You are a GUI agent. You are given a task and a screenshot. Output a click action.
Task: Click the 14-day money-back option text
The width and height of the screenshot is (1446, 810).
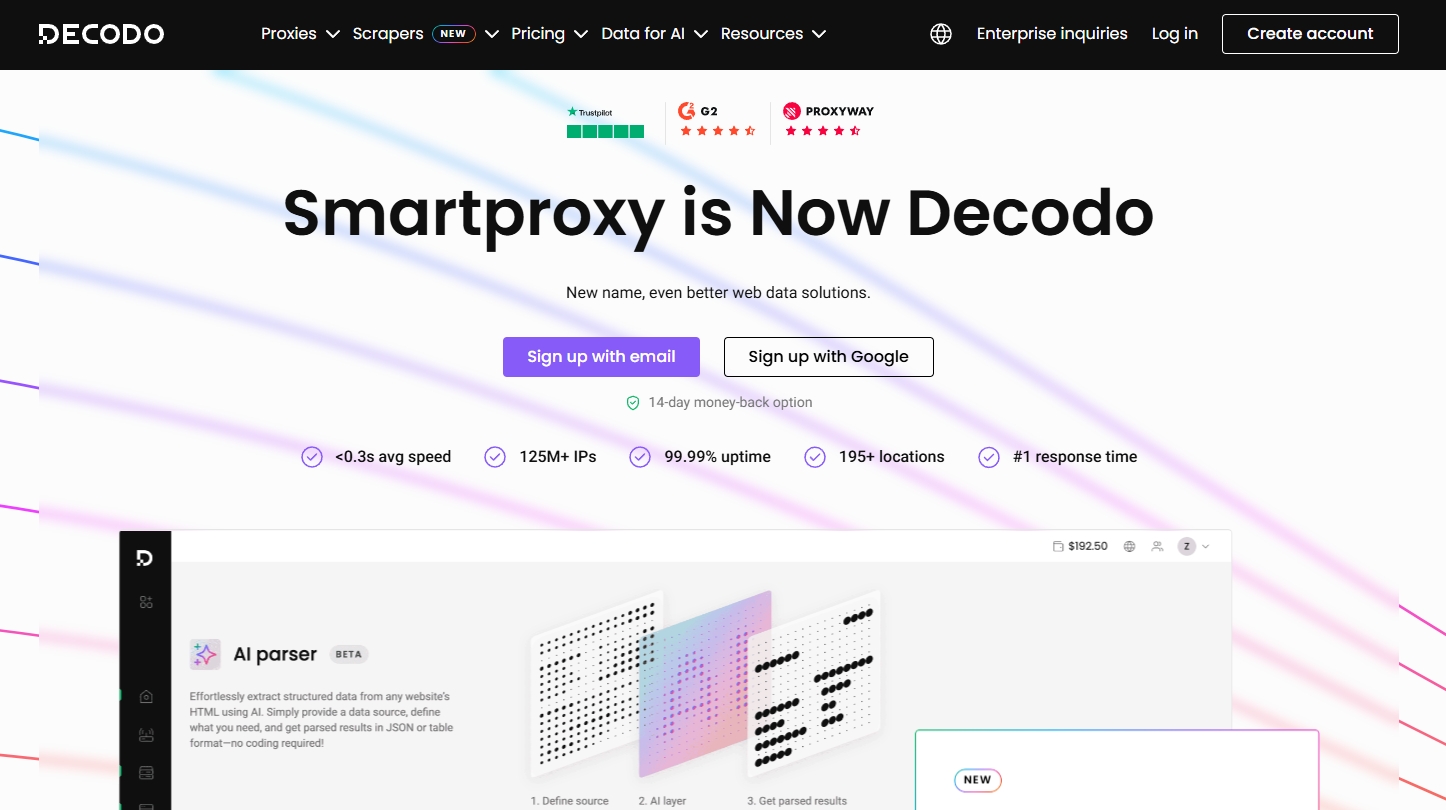[x=730, y=403]
